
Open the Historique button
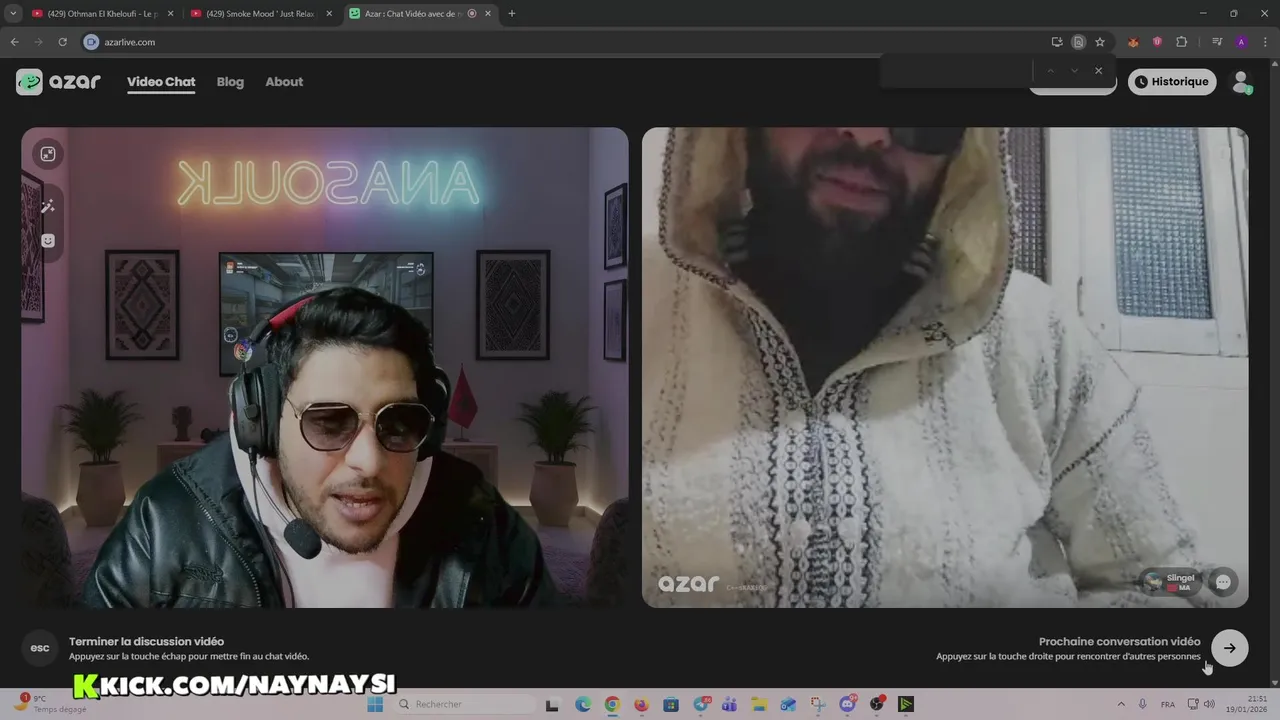click(x=1172, y=82)
